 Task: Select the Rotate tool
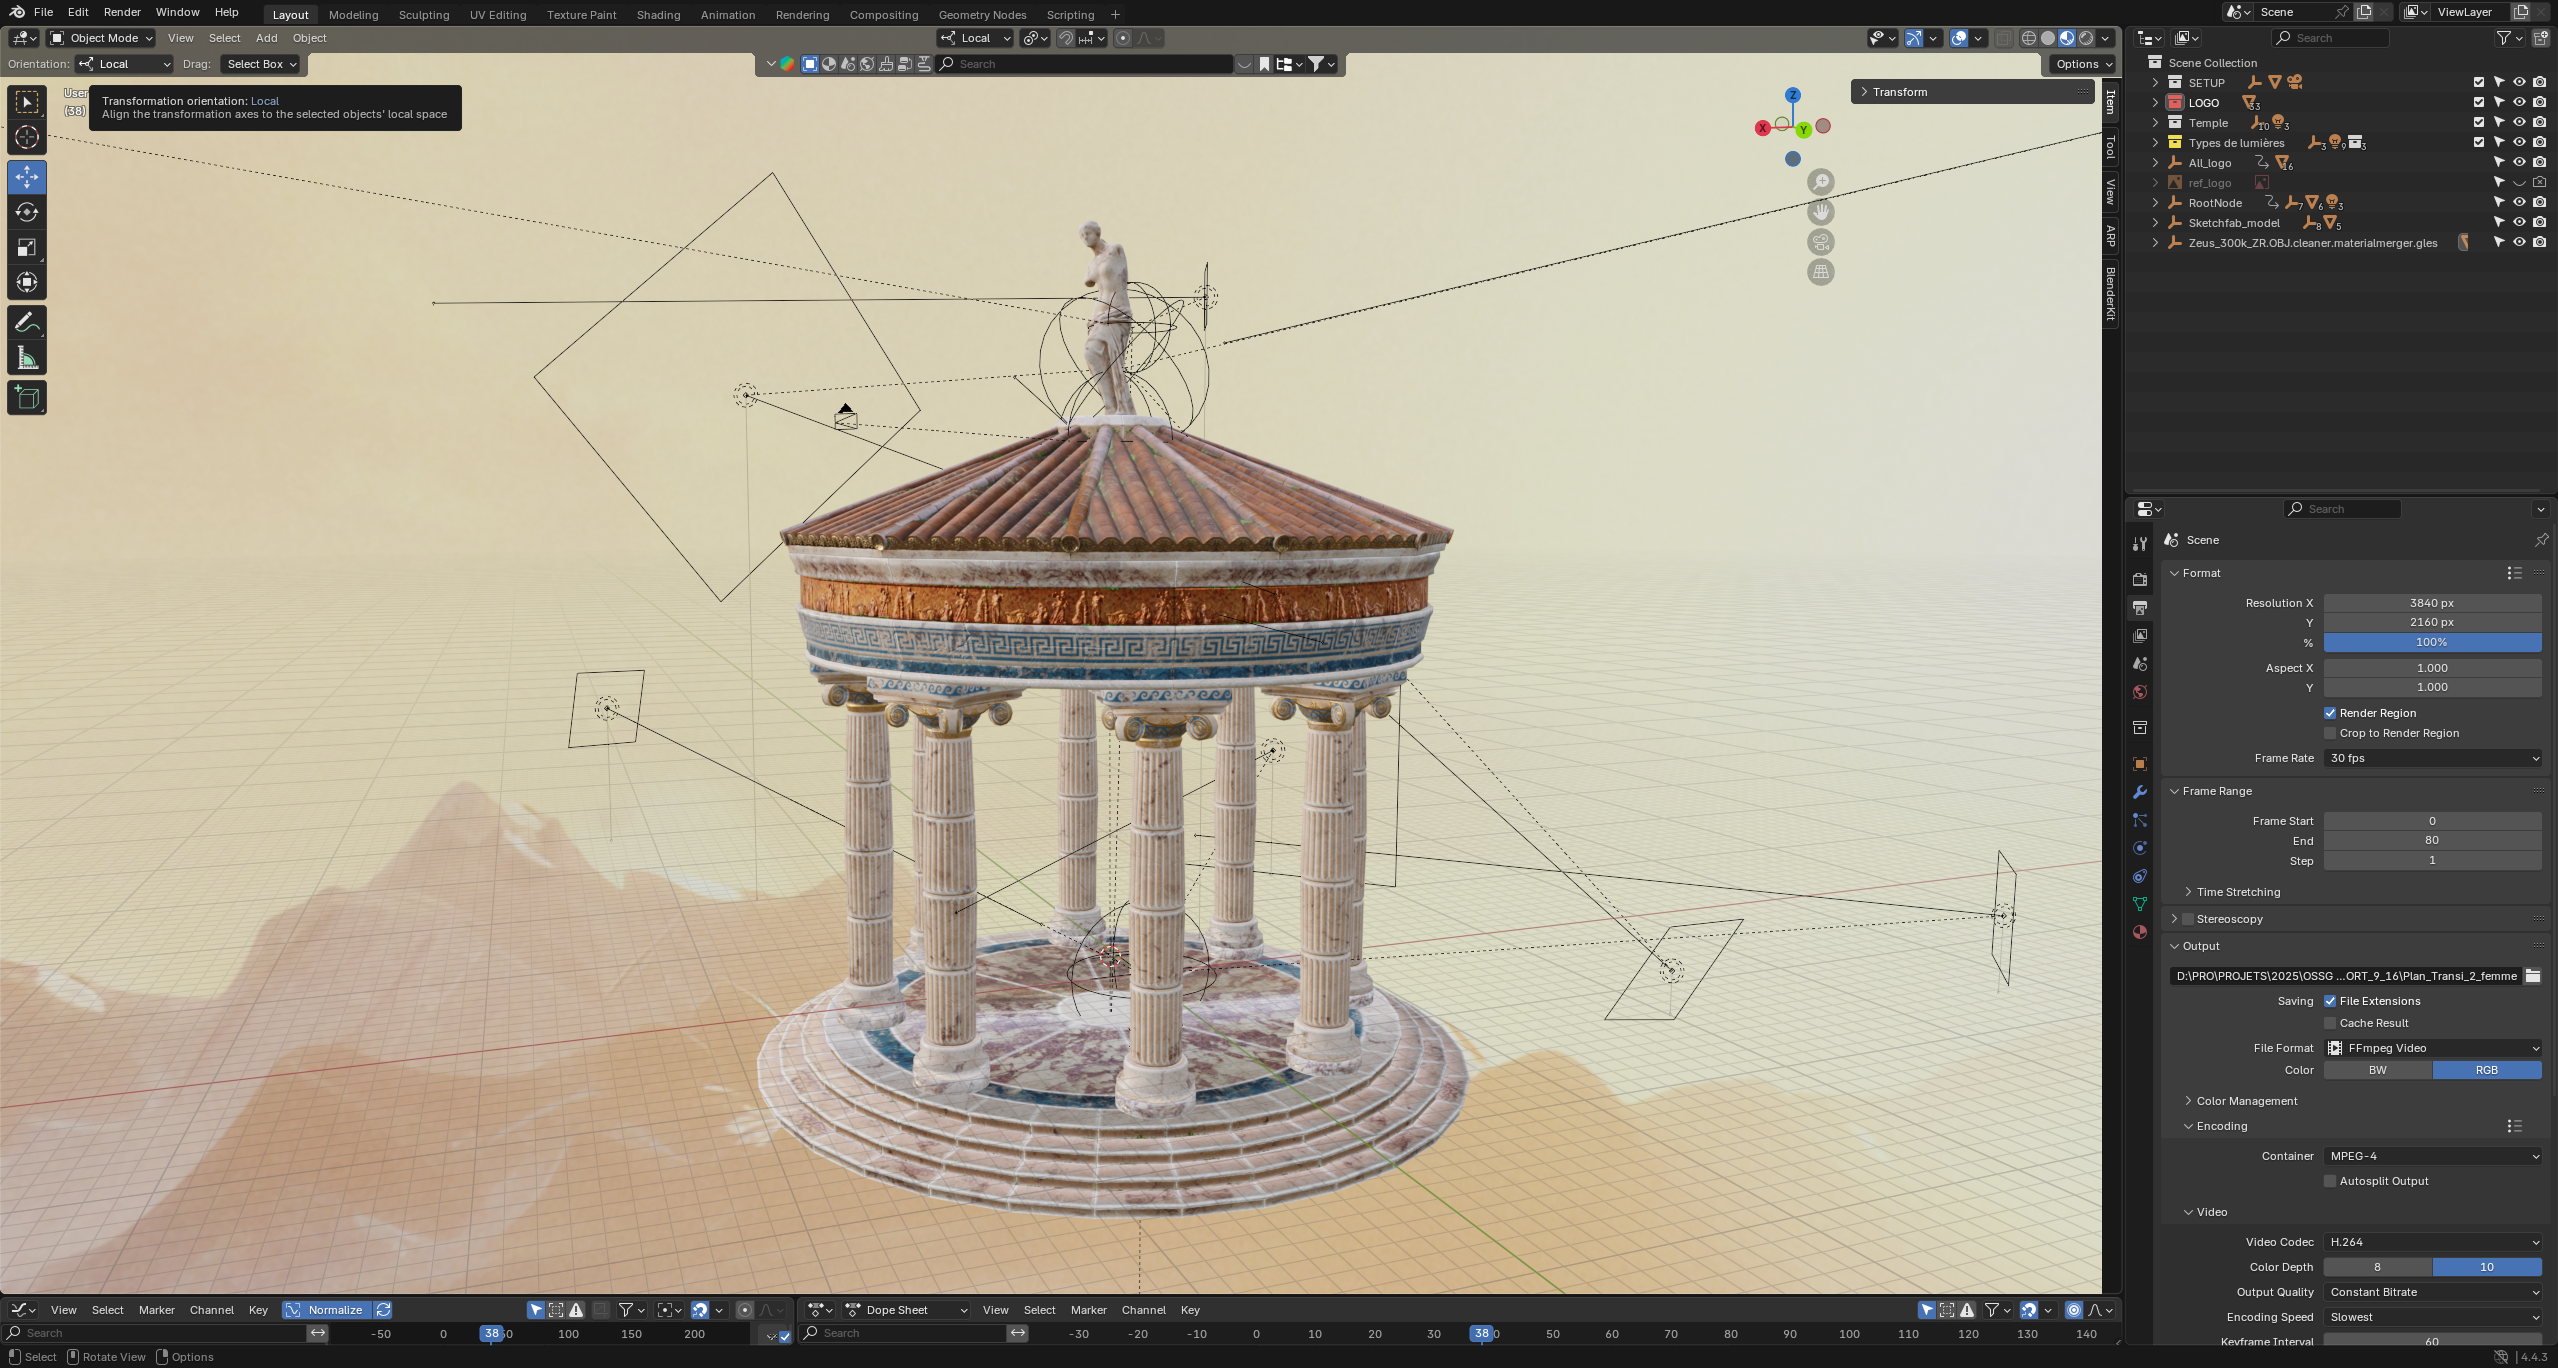(x=26, y=211)
